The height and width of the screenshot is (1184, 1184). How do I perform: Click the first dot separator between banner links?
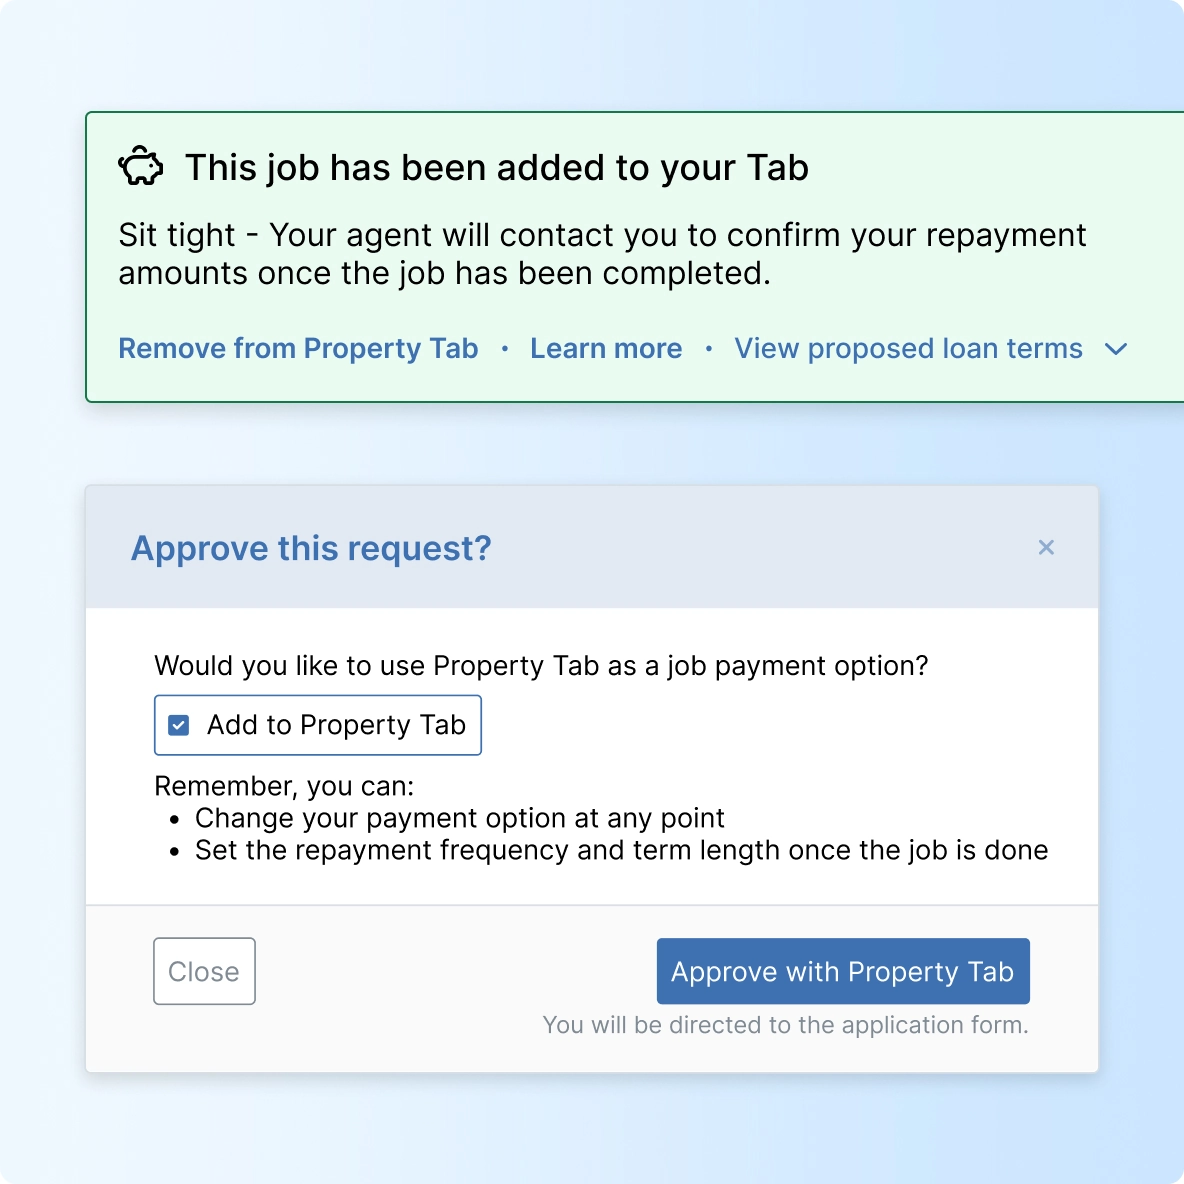(x=505, y=349)
